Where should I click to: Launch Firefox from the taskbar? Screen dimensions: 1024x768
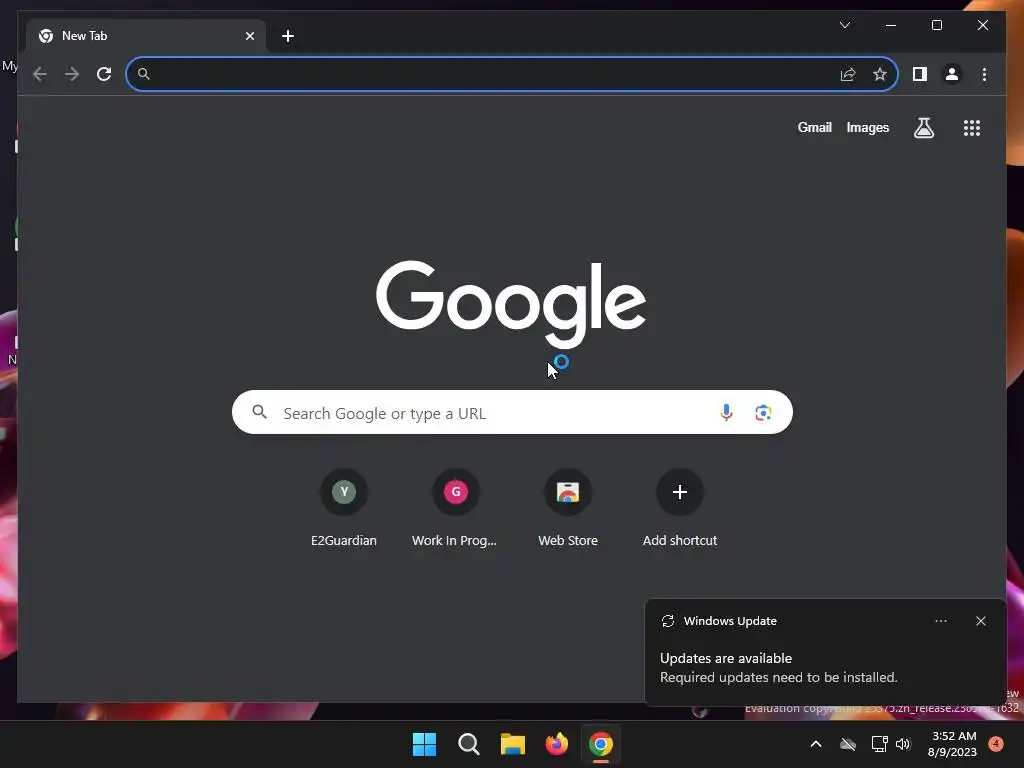pos(556,744)
